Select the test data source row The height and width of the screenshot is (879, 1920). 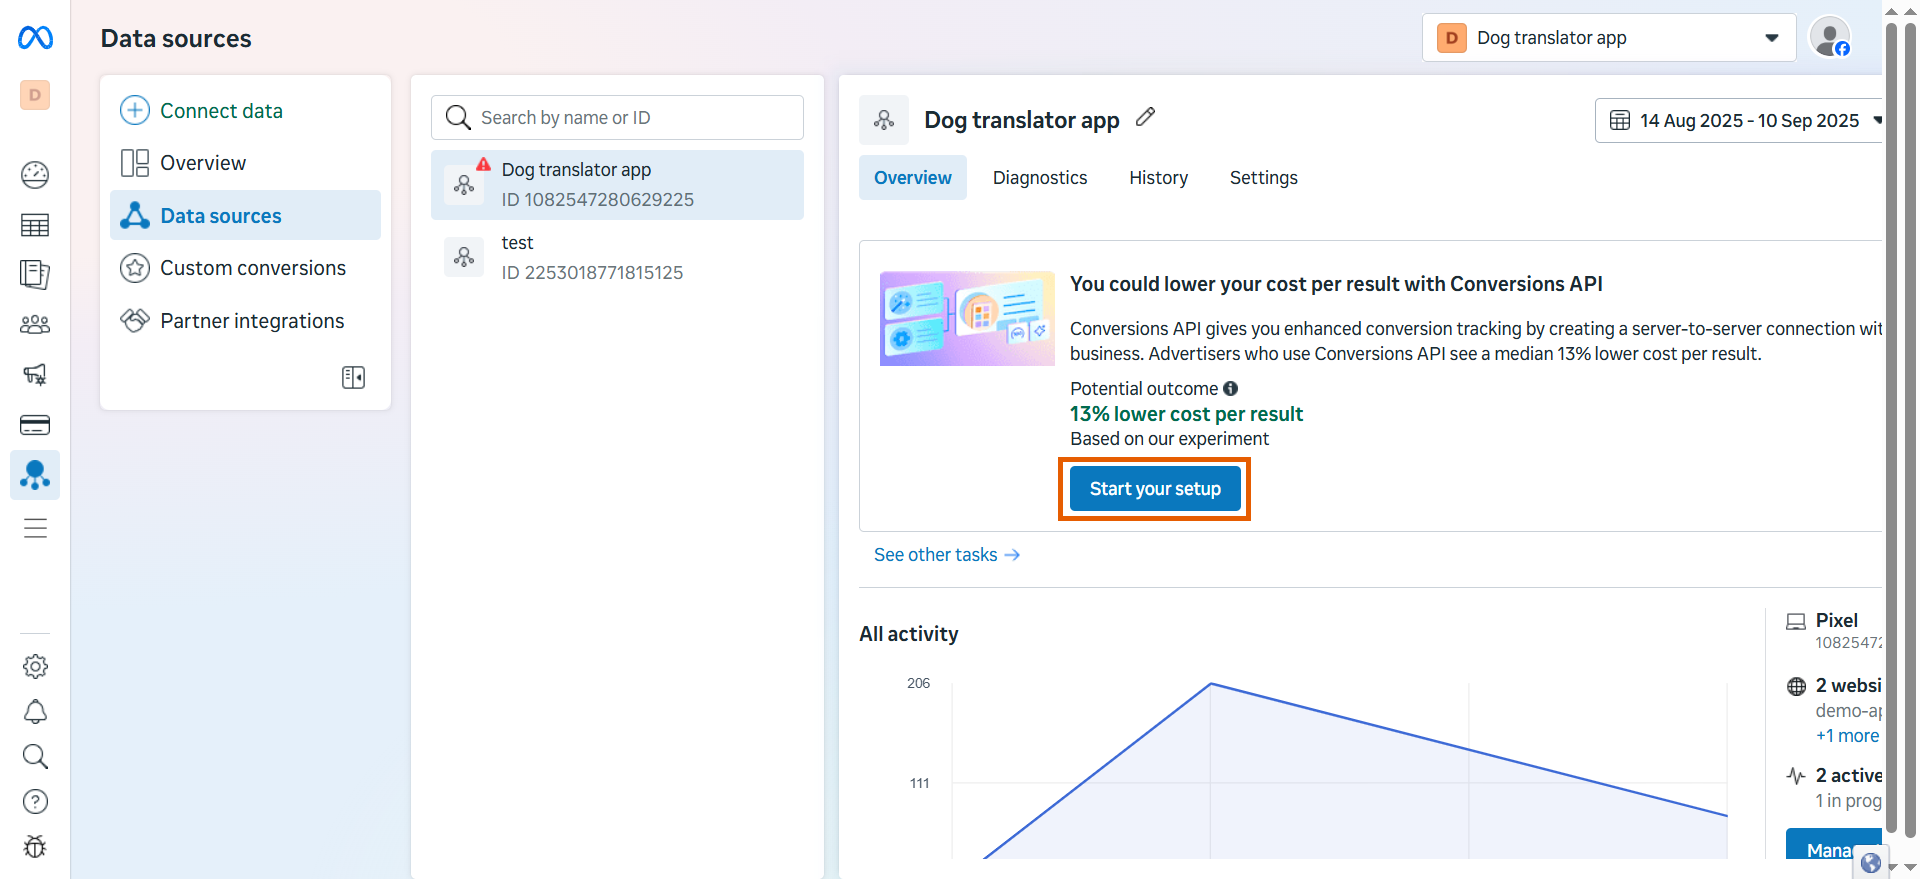(x=617, y=257)
